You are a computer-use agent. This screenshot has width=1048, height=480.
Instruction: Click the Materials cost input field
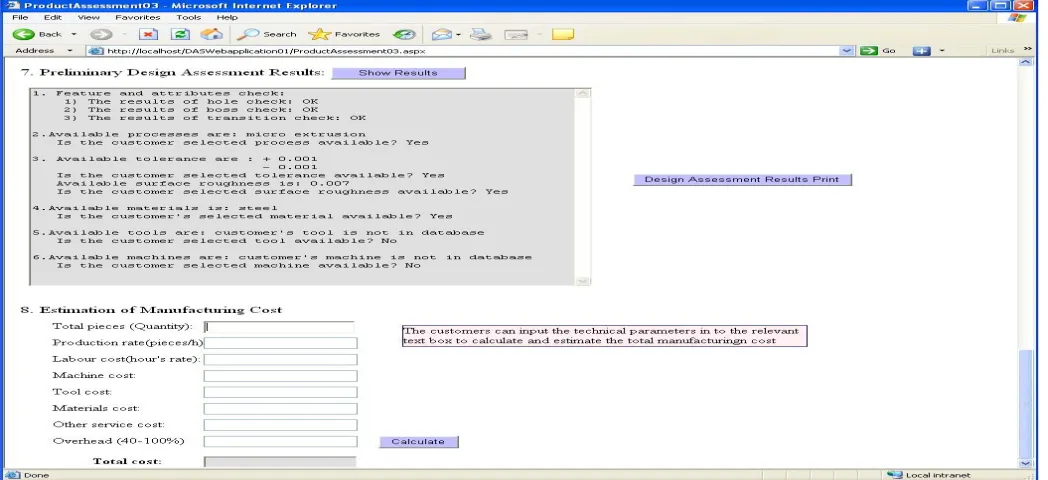(280, 408)
